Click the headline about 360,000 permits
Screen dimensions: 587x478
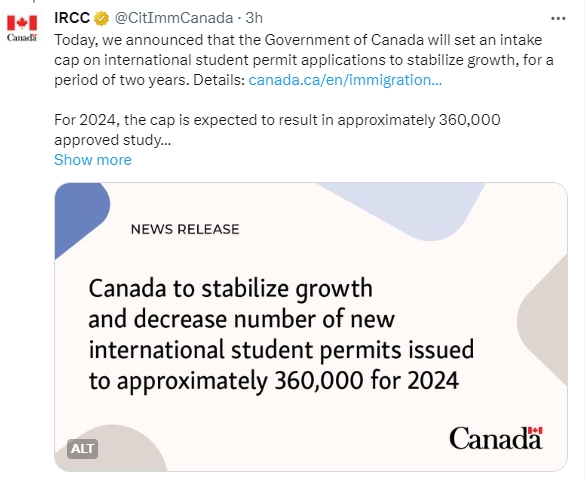[x=281, y=335]
